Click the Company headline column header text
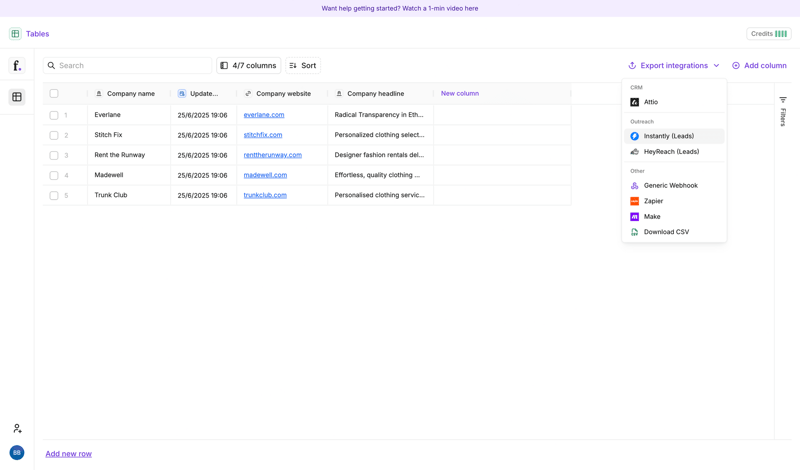Screen dimensions: 800x470 pyautogui.click(x=376, y=93)
